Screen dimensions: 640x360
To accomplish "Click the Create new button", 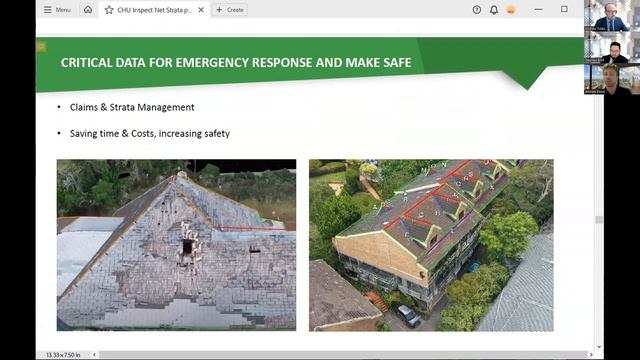I will tap(230, 10).
